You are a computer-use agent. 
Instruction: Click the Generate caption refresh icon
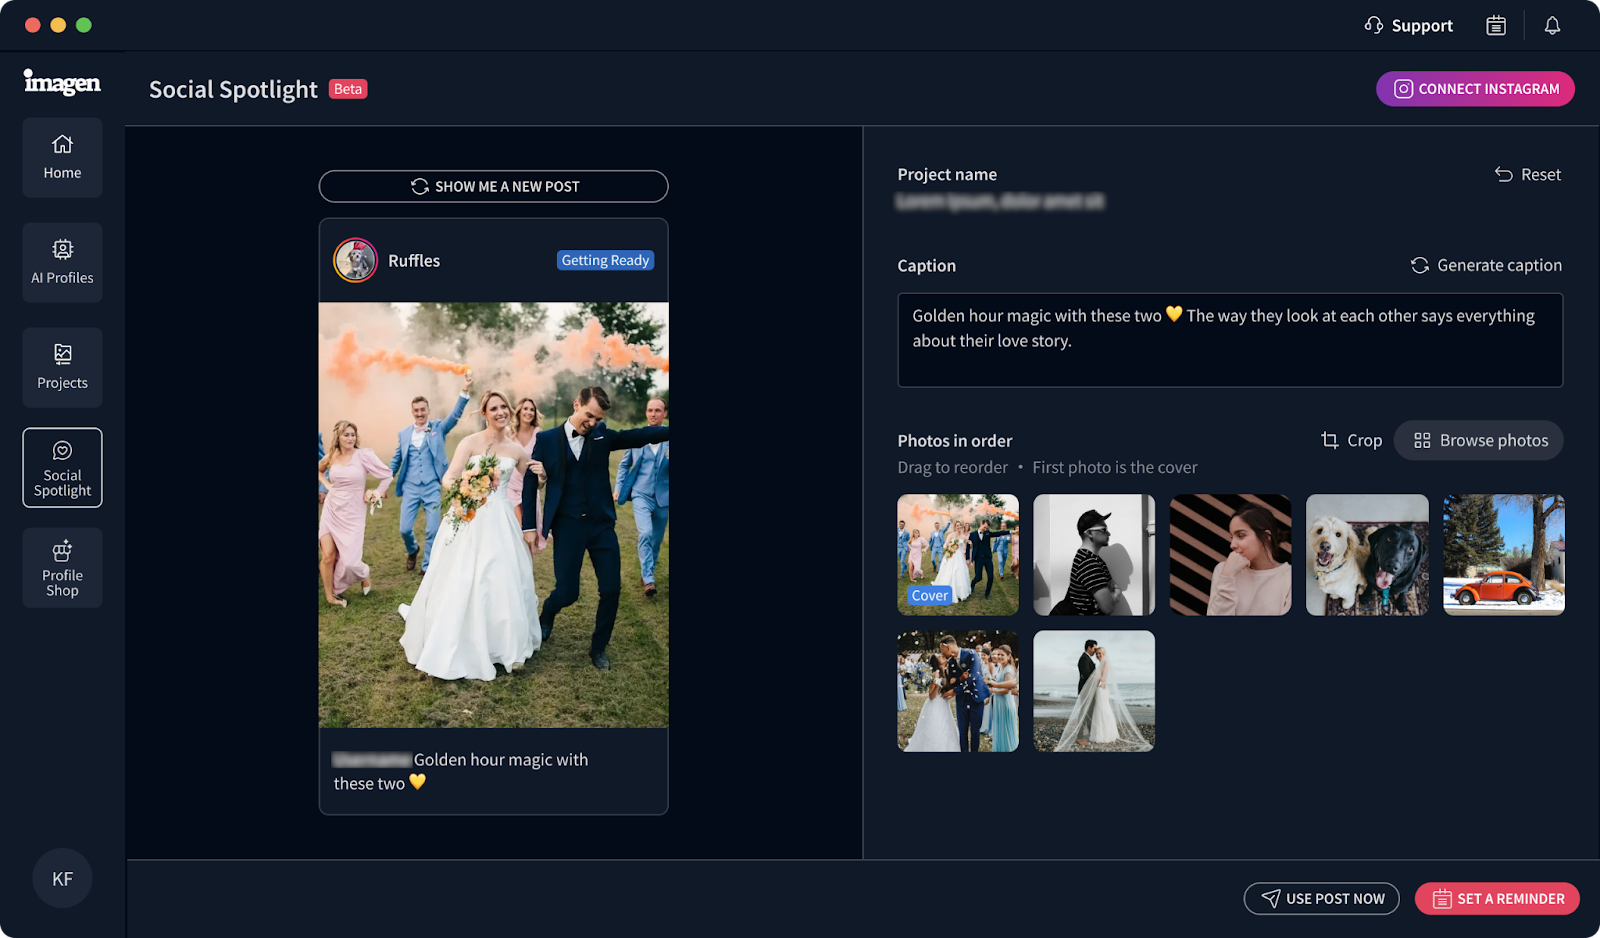1419,266
